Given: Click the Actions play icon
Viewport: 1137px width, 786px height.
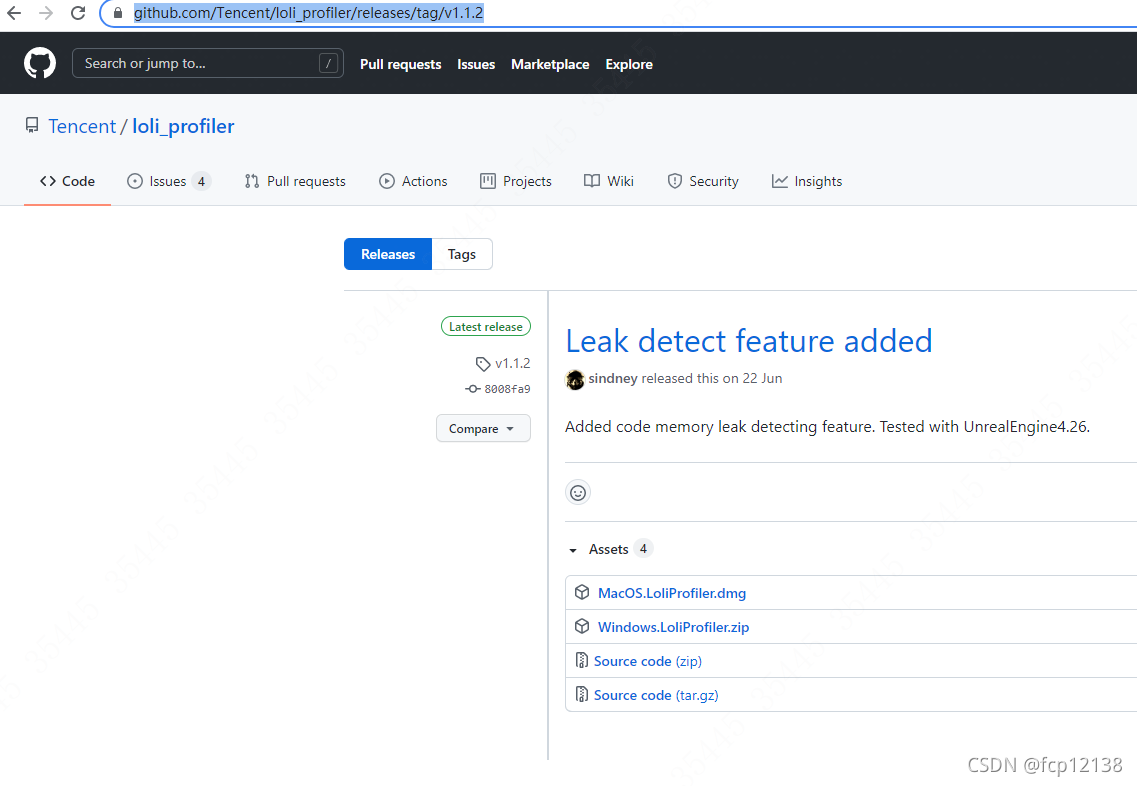Looking at the screenshot, I should [387, 181].
